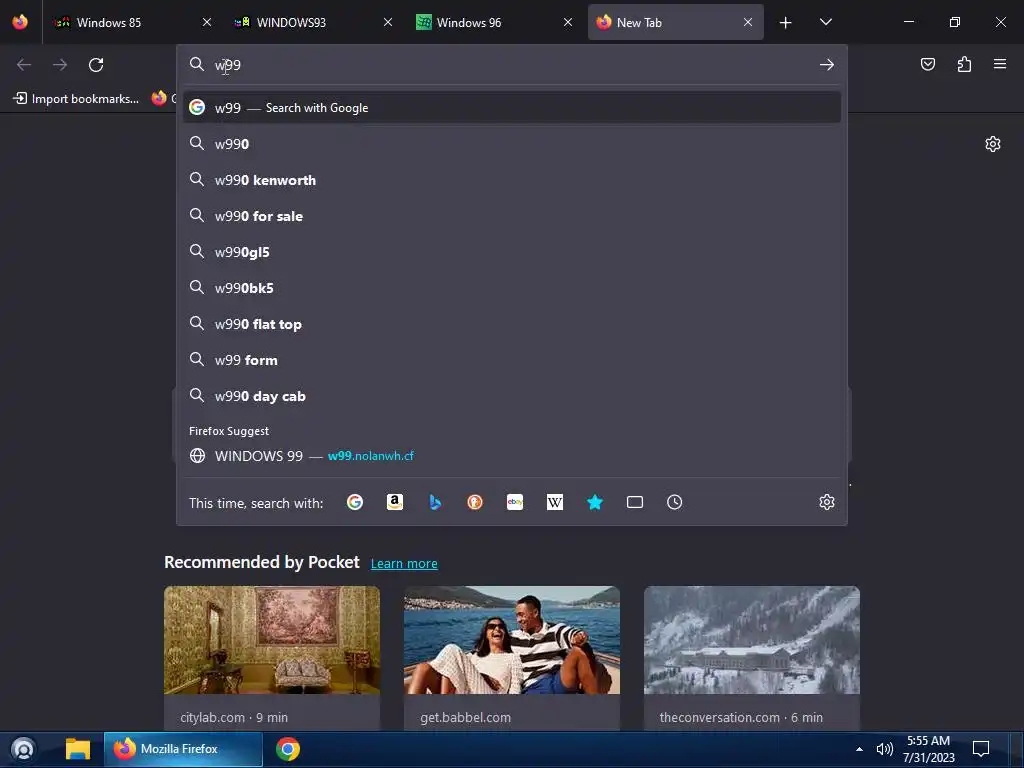
Task: Click Import bookmarks... in bookmarks toolbar
Action: [x=76, y=99]
